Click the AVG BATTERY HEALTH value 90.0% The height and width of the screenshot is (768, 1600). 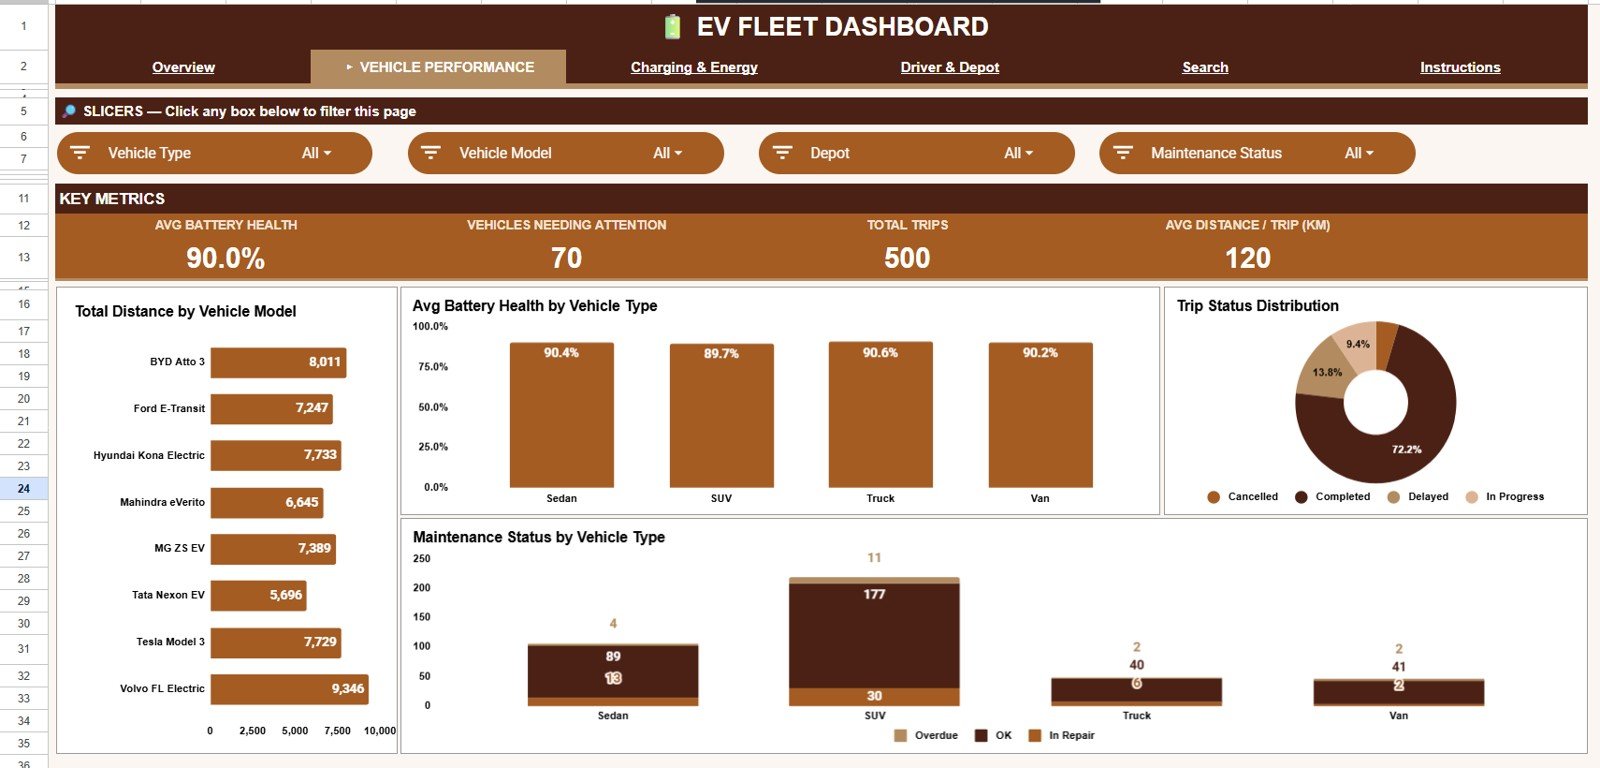click(x=226, y=258)
